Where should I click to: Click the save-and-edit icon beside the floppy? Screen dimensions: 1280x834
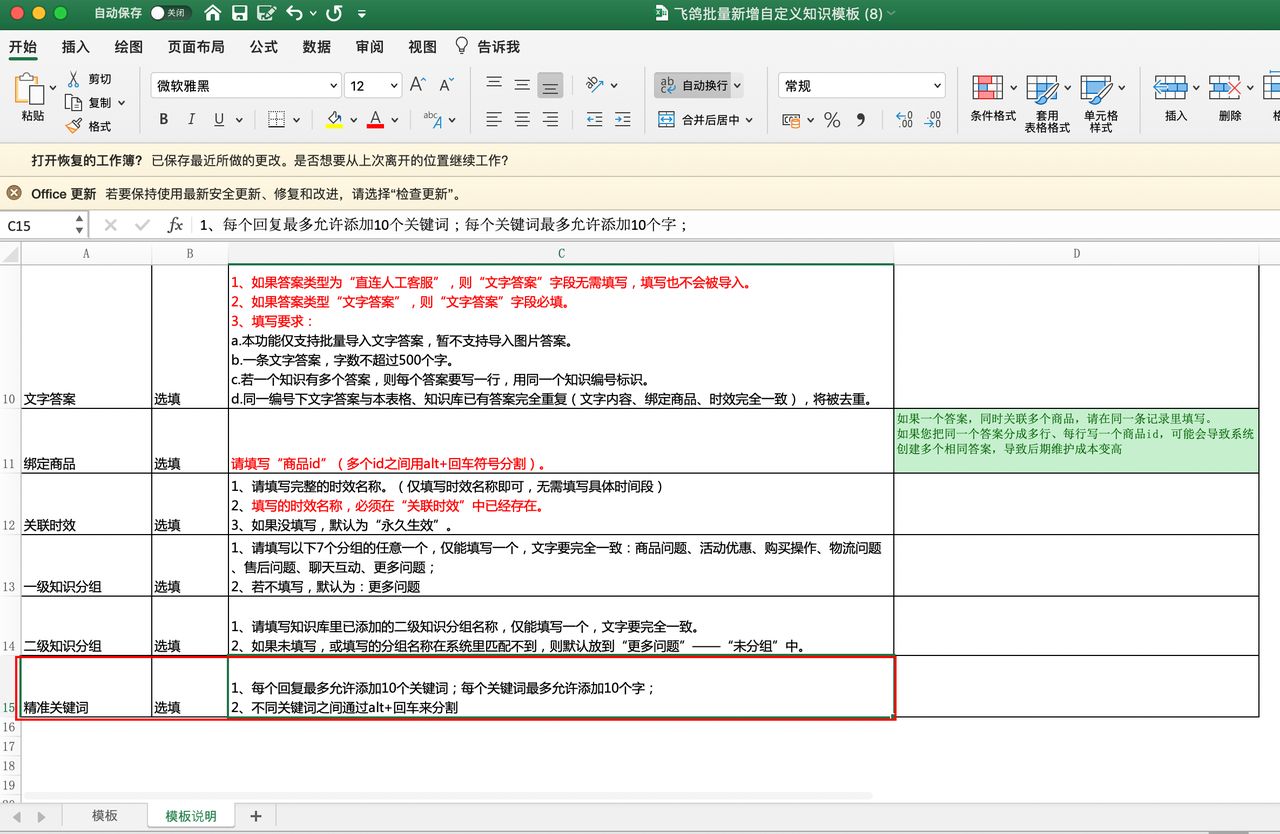tap(266, 14)
